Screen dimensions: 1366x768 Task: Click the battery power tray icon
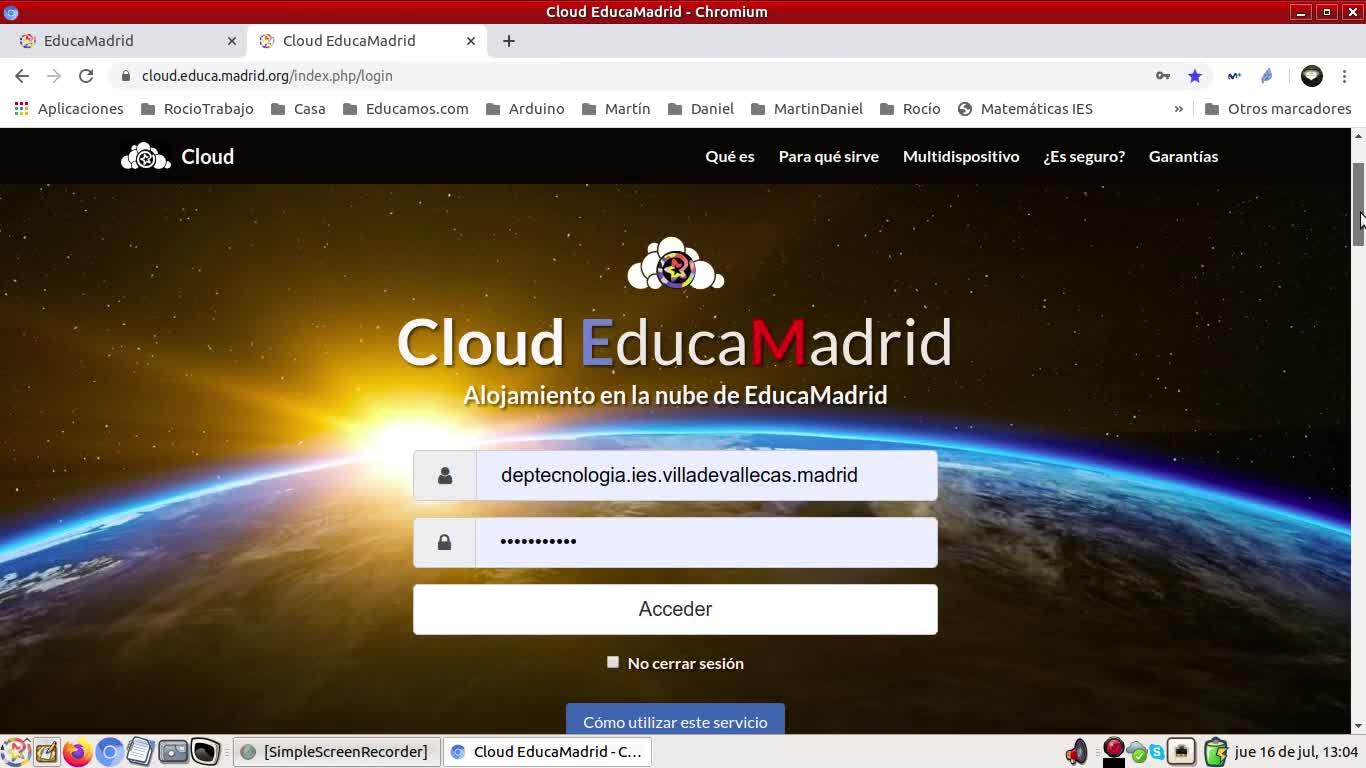1215,752
